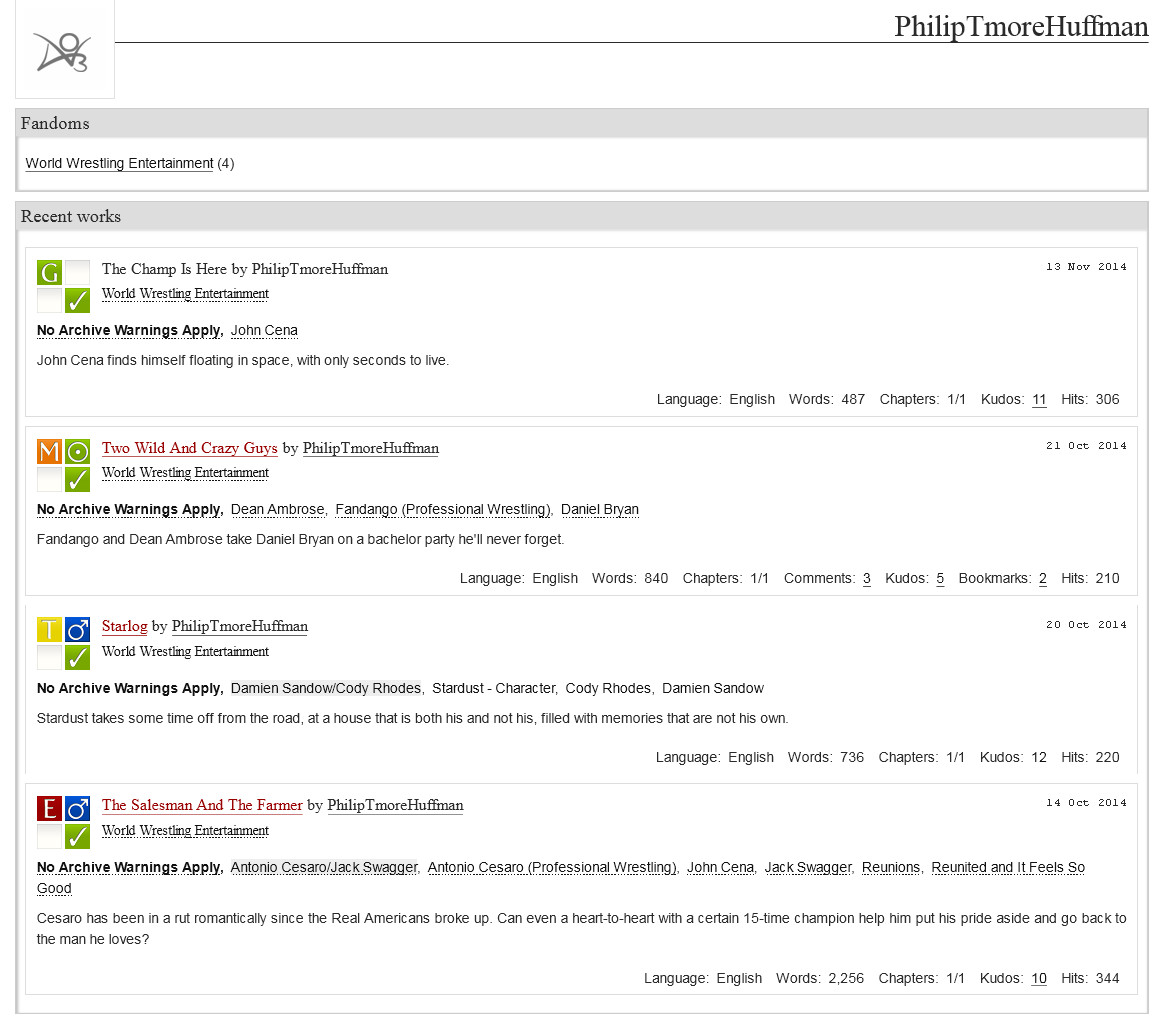Open the fandom link under The Champ Is Here
The image size is (1154, 1022).
(185, 294)
